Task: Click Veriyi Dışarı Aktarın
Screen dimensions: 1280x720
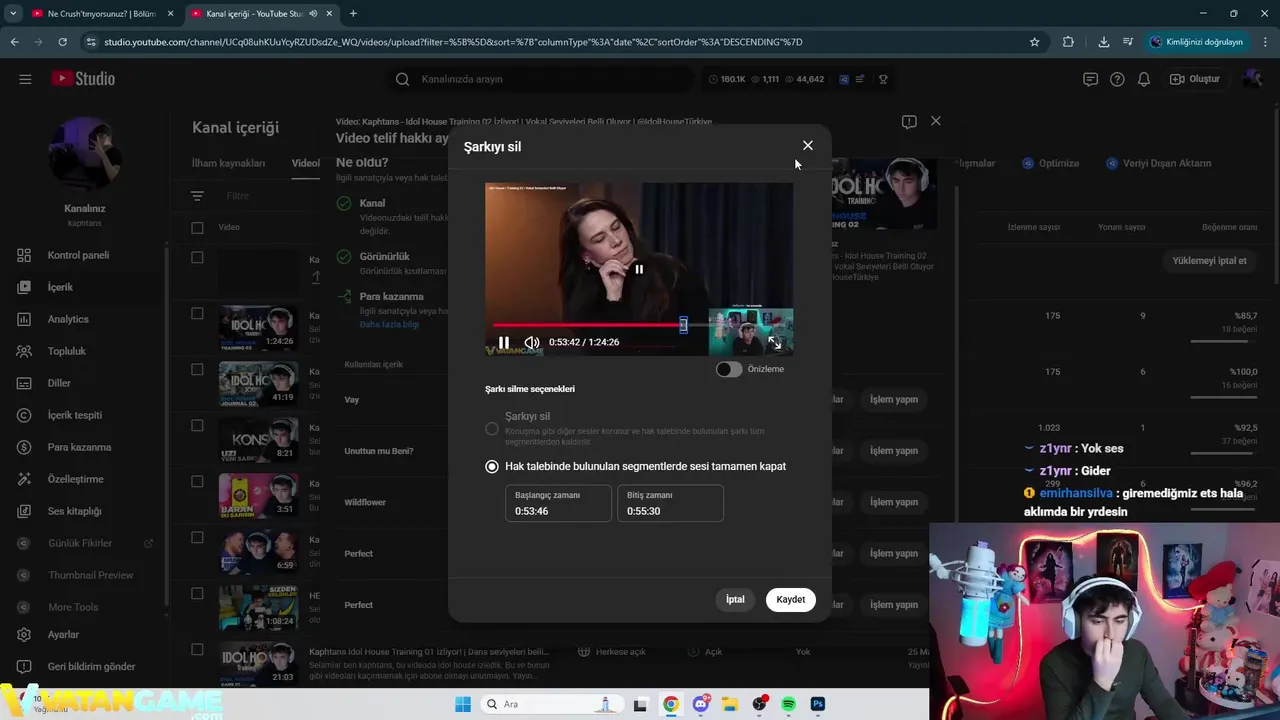Action: [x=1158, y=163]
